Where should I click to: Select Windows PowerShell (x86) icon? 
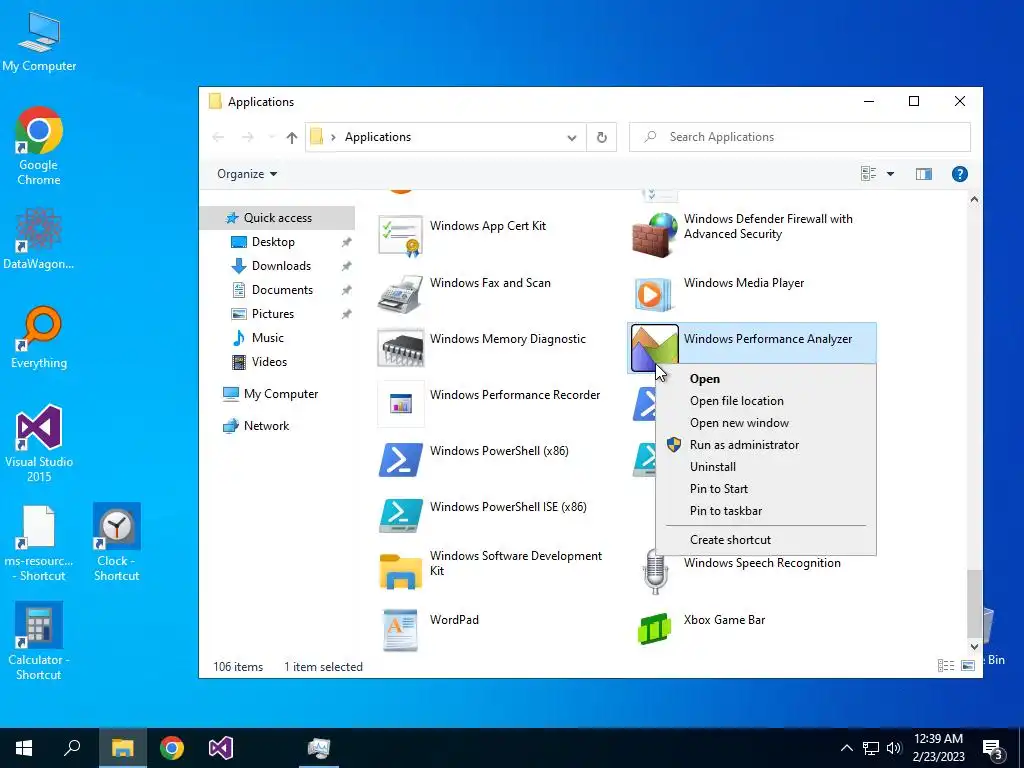pyautogui.click(x=400, y=460)
